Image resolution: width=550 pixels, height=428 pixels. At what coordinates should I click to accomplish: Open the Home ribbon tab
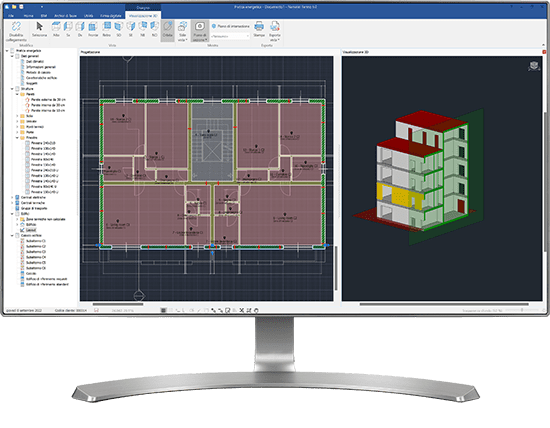tap(28, 16)
